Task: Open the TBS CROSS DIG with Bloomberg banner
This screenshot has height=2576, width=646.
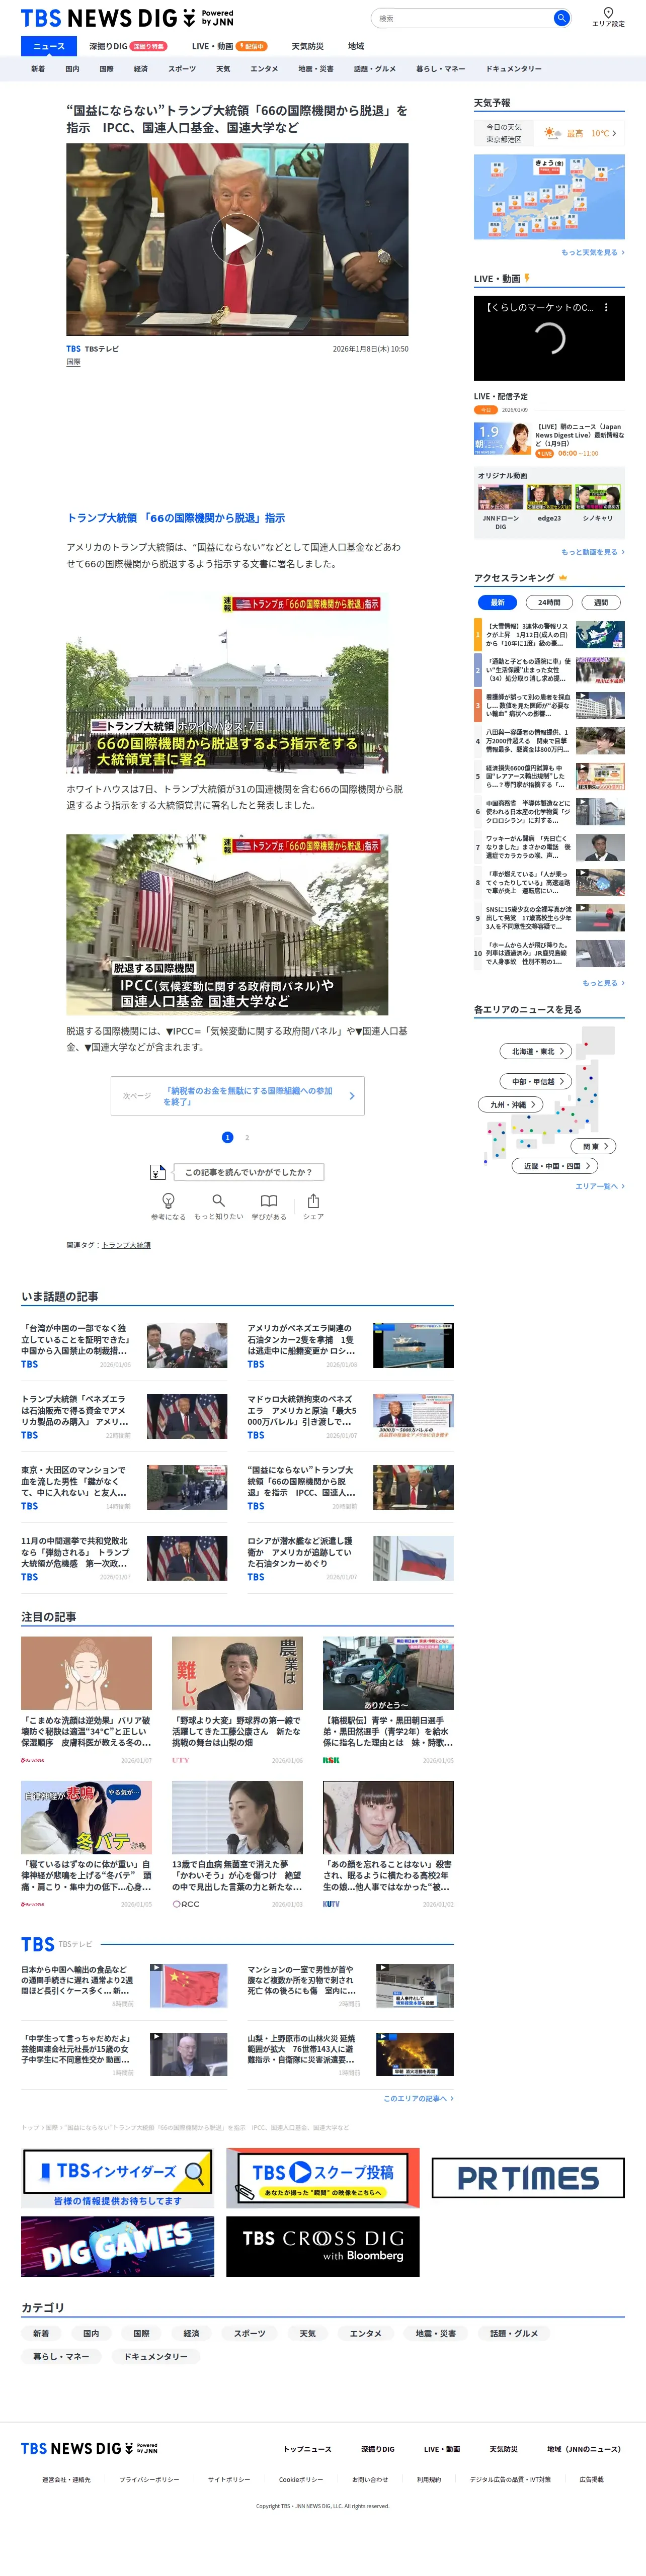Action: coord(322,2247)
